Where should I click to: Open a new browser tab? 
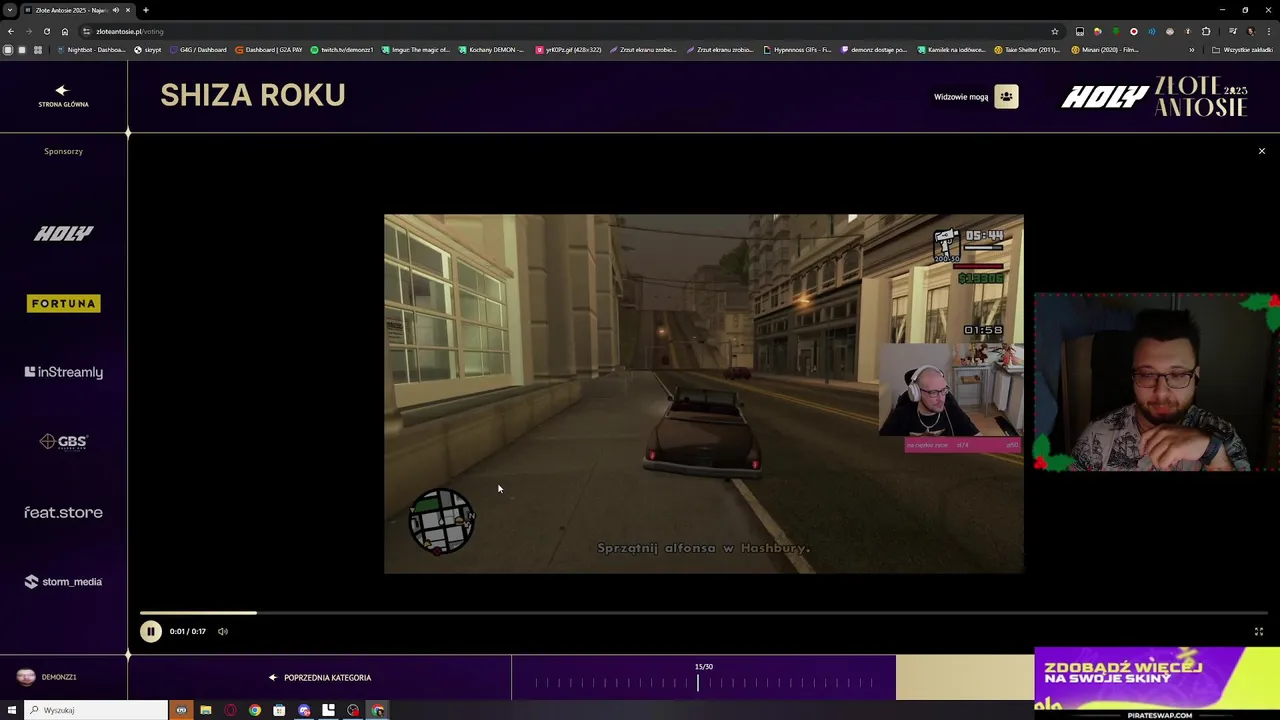coord(145,10)
